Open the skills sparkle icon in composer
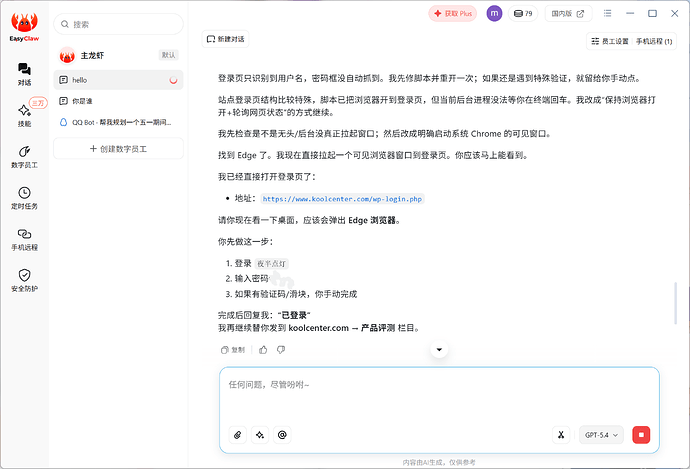690x469 pixels. [x=260, y=435]
